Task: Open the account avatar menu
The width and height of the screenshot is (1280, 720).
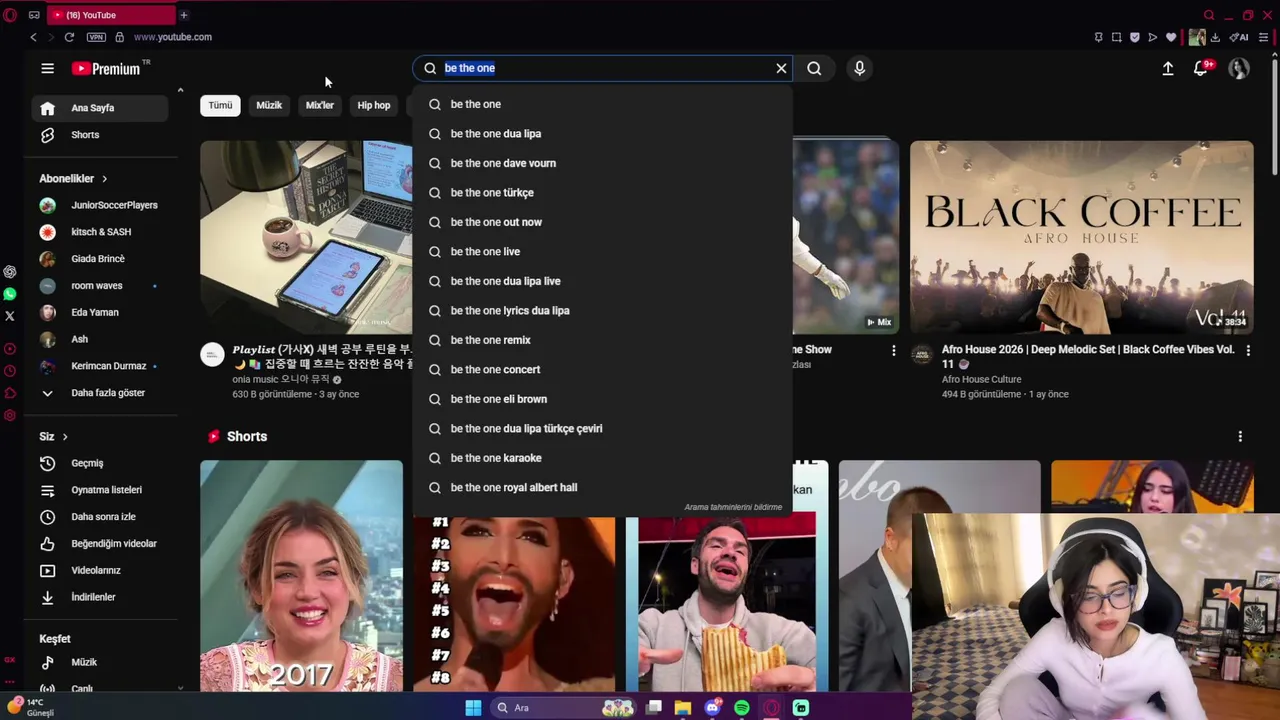Action: click(x=1239, y=68)
